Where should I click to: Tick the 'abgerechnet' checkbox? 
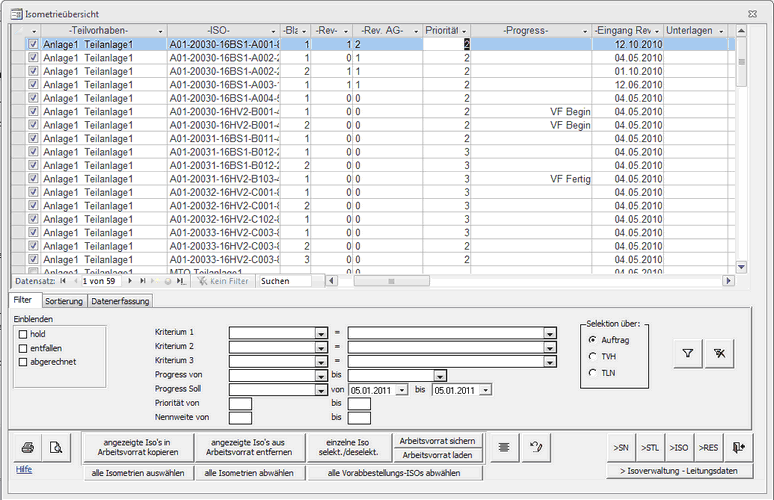(24, 361)
